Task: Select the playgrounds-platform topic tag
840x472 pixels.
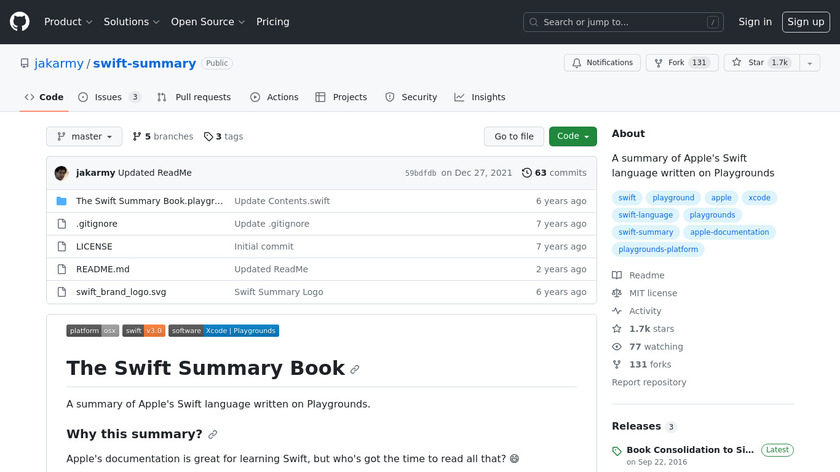Action: 658,249
